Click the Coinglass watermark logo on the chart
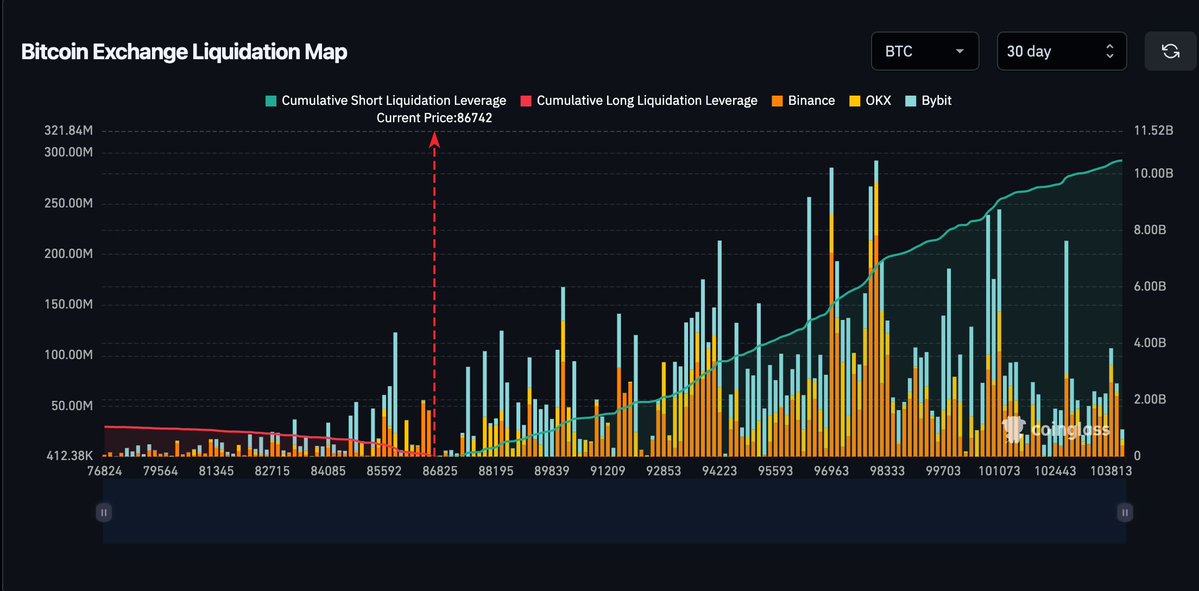 point(1013,430)
